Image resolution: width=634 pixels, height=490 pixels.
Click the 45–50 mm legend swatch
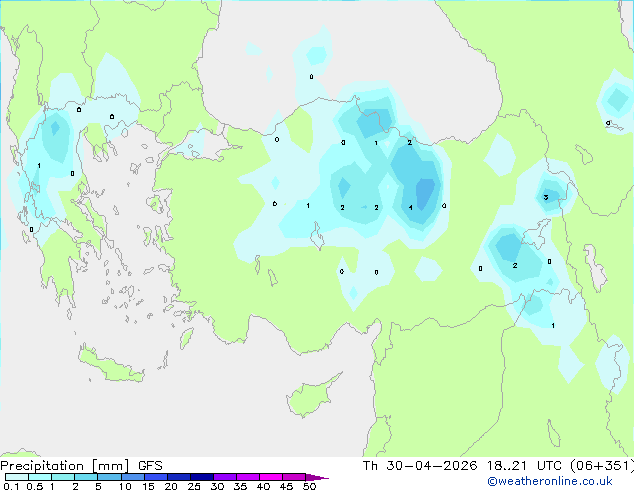click(294, 477)
